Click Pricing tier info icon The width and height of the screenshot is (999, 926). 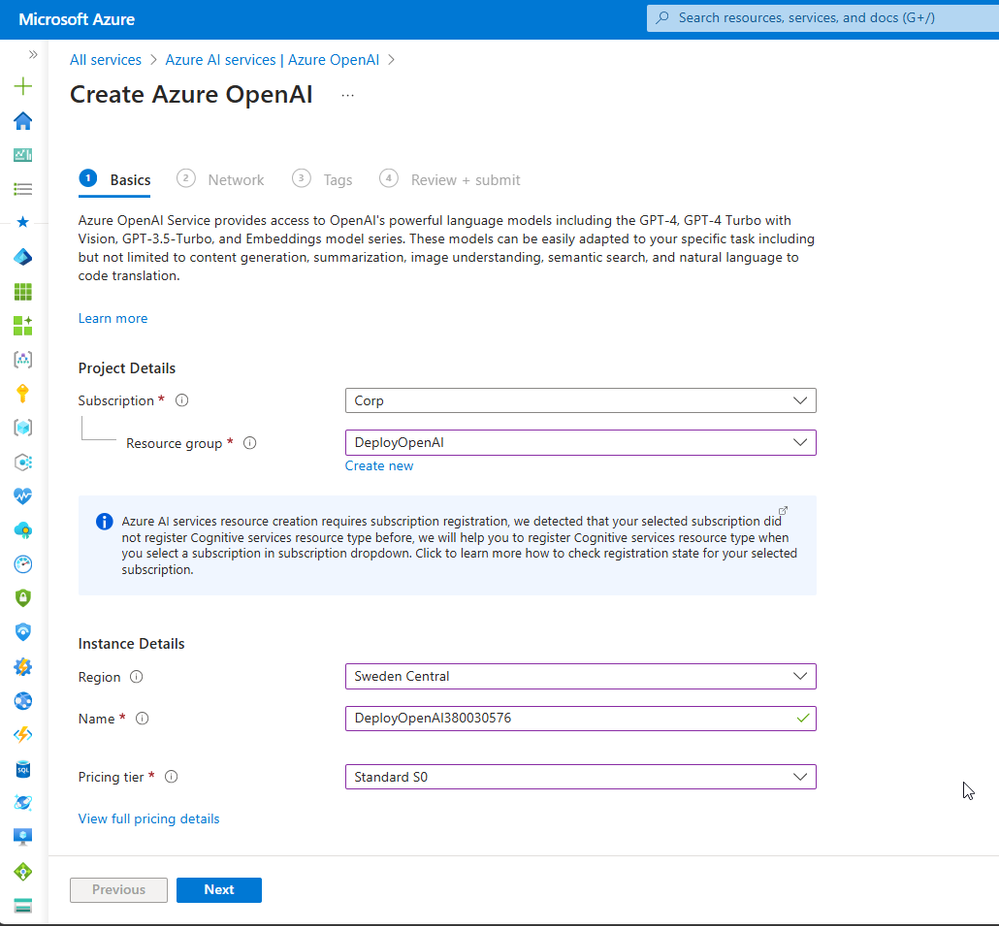coord(171,777)
